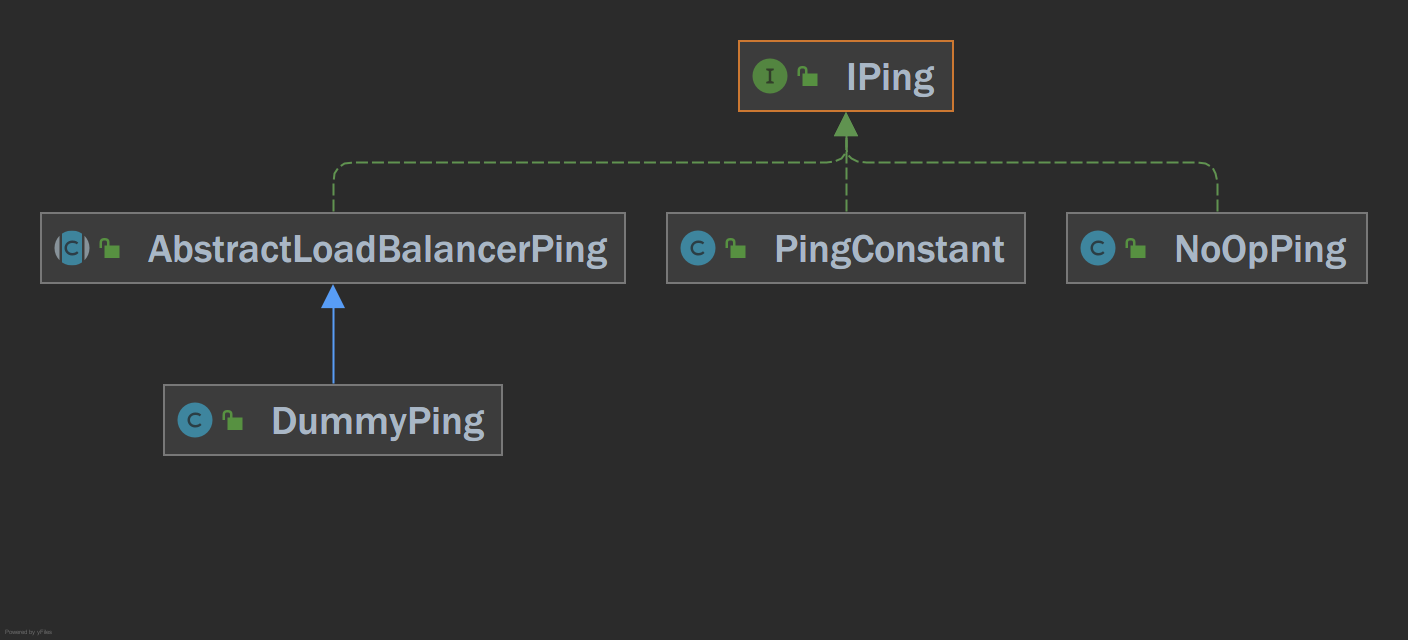Click the green arrowhead below IPing

pos(846,124)
